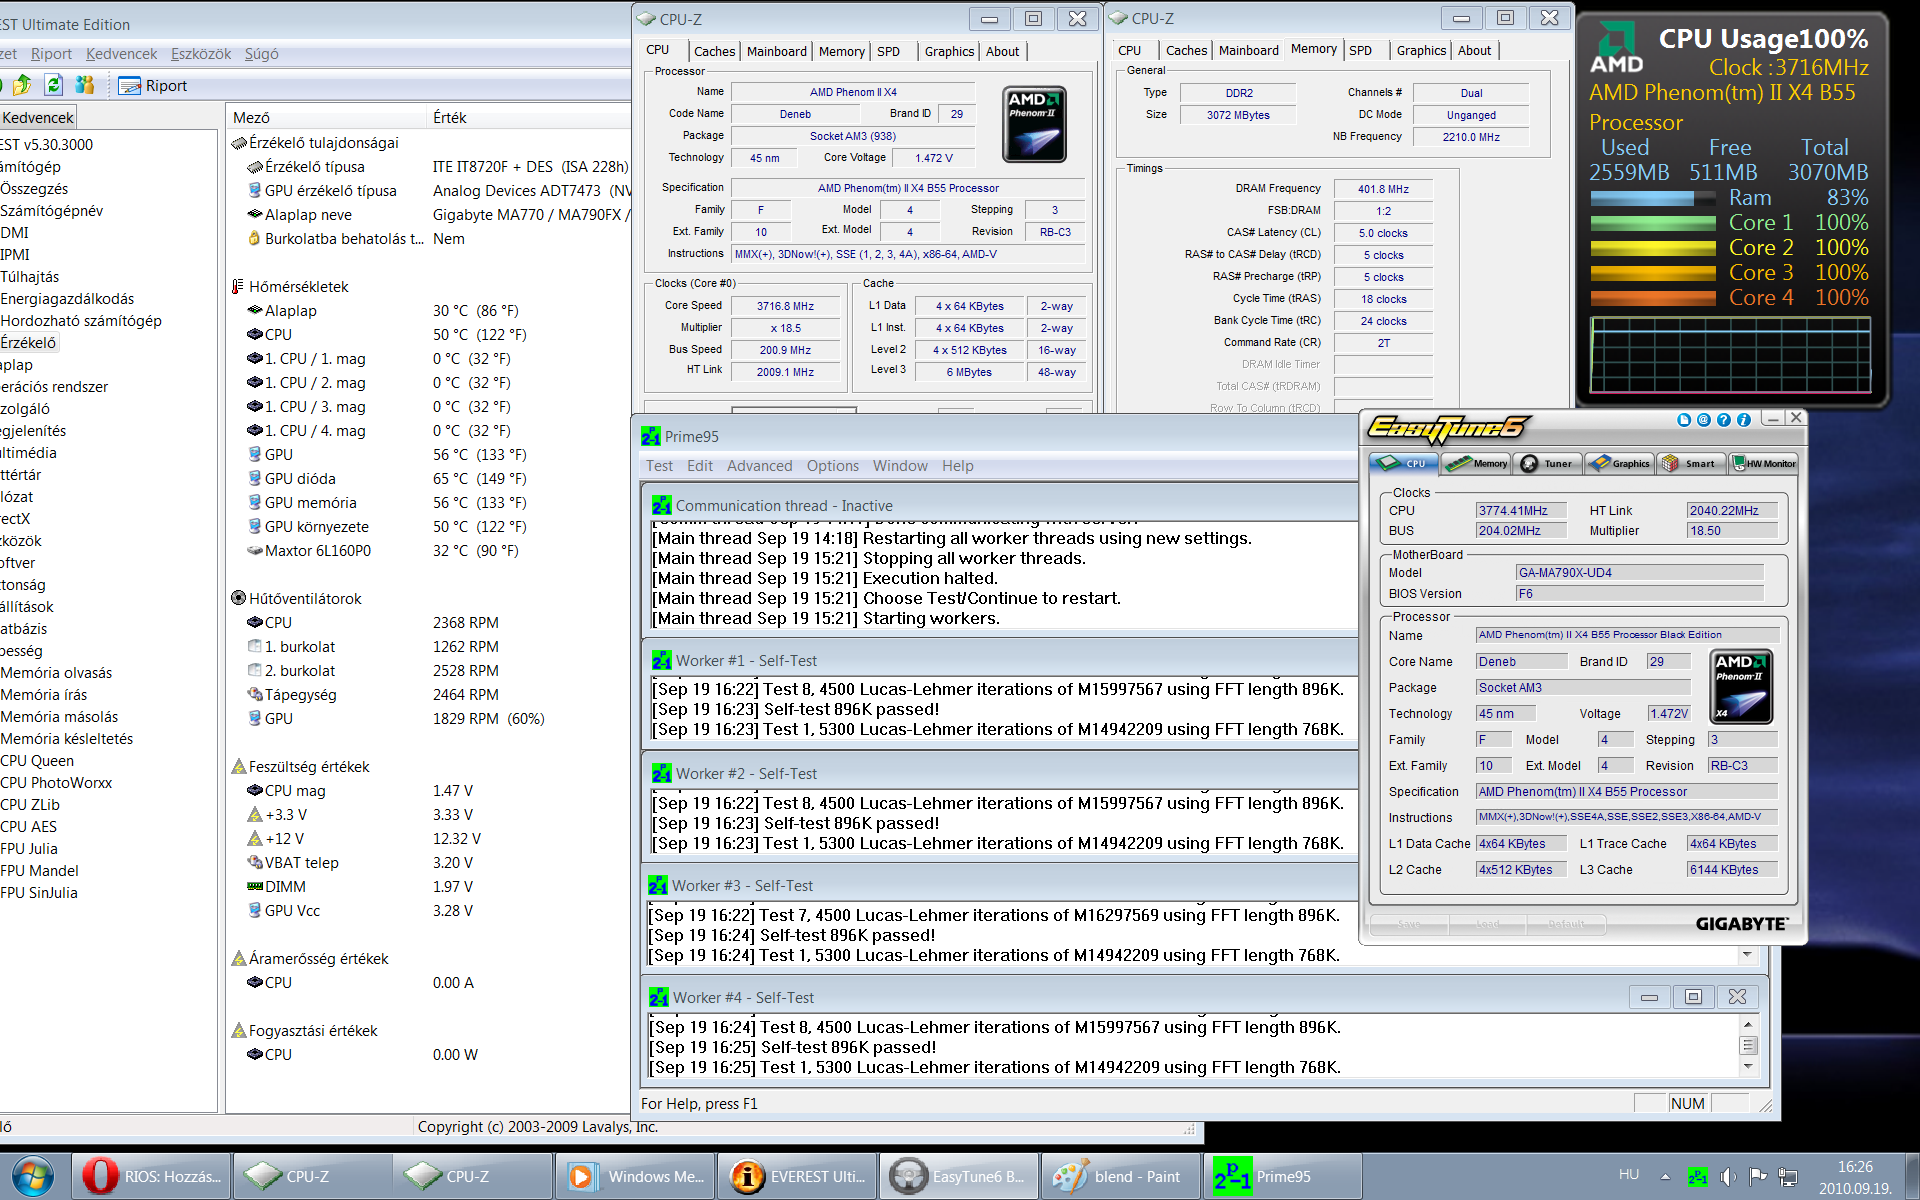Click the EasyTune6 question mark help icon
The height and width of the screenshot is (1200, 1920).
tap(1724, 420)
